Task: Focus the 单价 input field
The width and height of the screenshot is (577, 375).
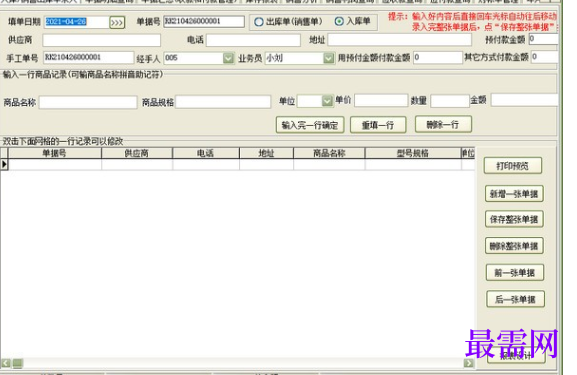Action: click(381, 100)
